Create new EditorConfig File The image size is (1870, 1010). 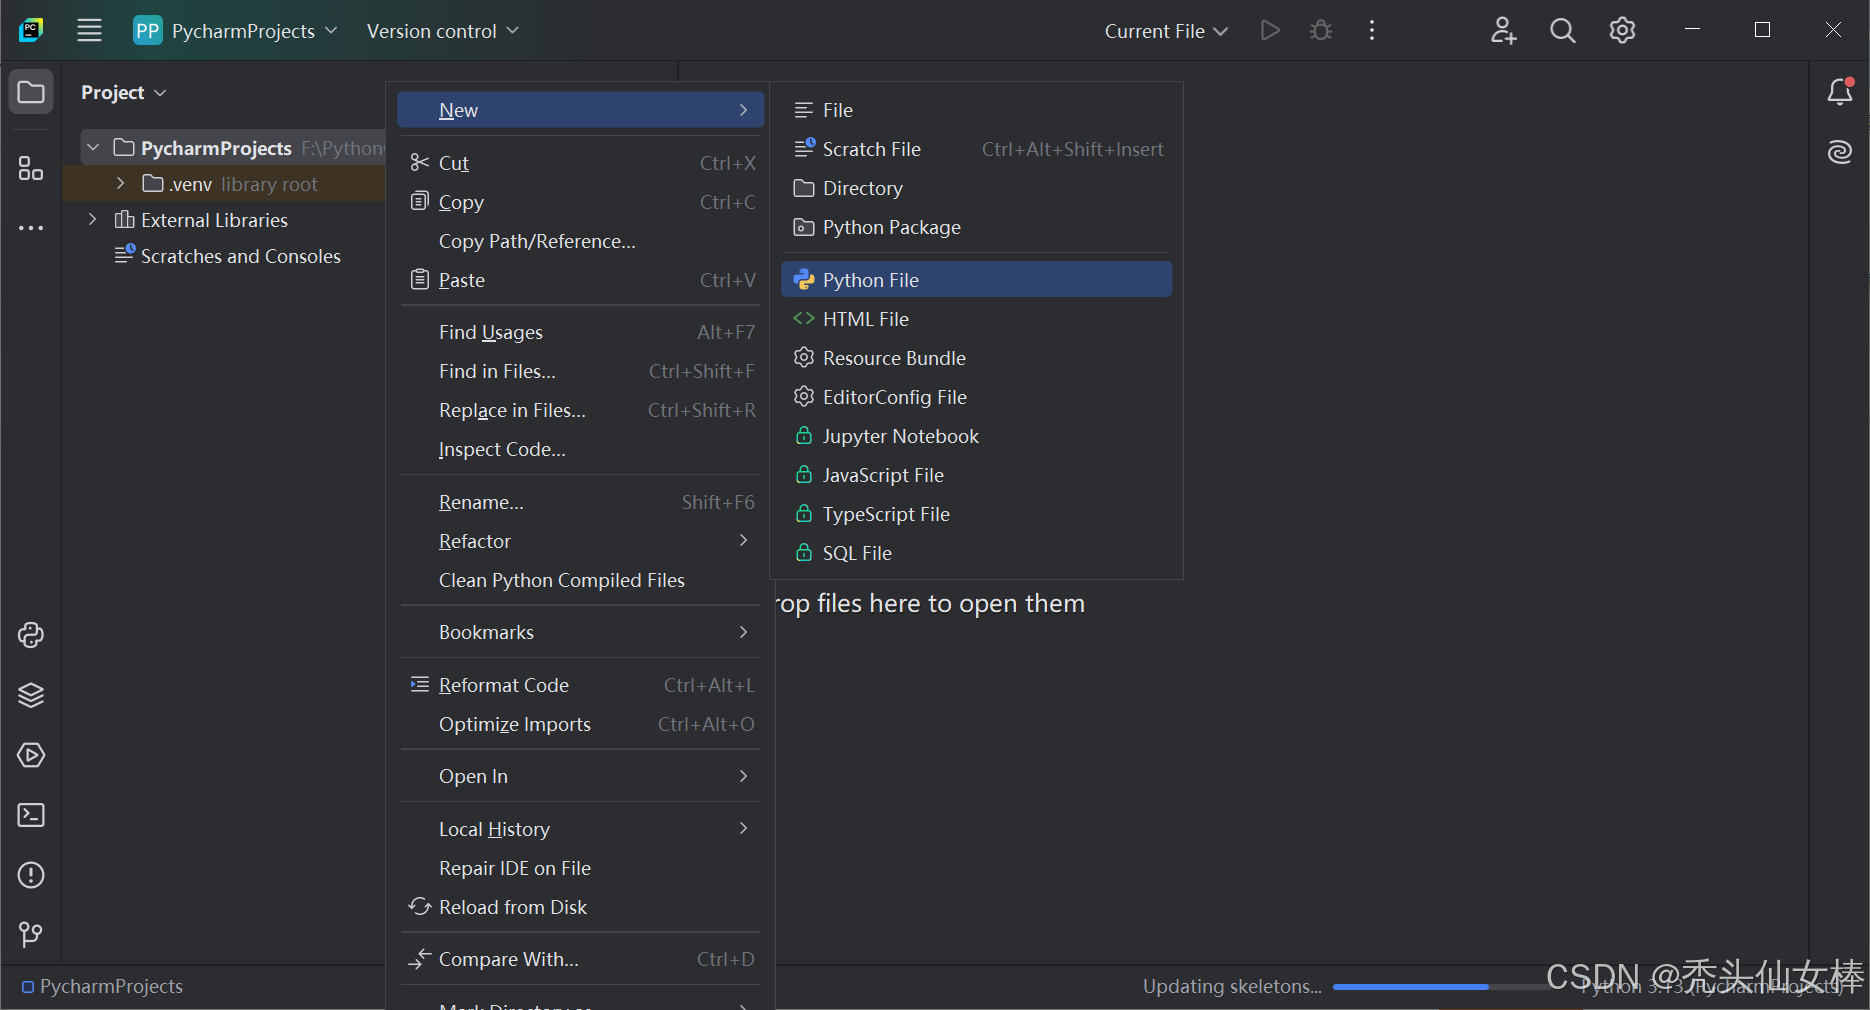click(976, 397)
